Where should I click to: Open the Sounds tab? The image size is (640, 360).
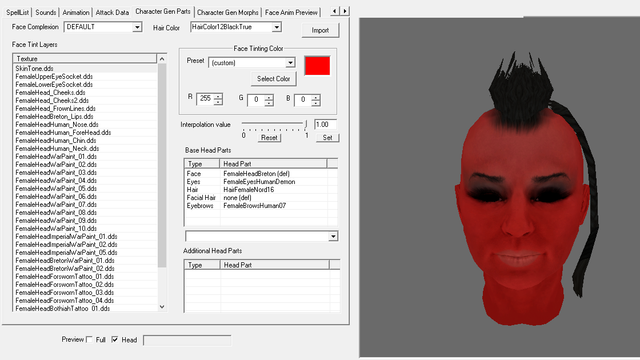coord(45,12)
